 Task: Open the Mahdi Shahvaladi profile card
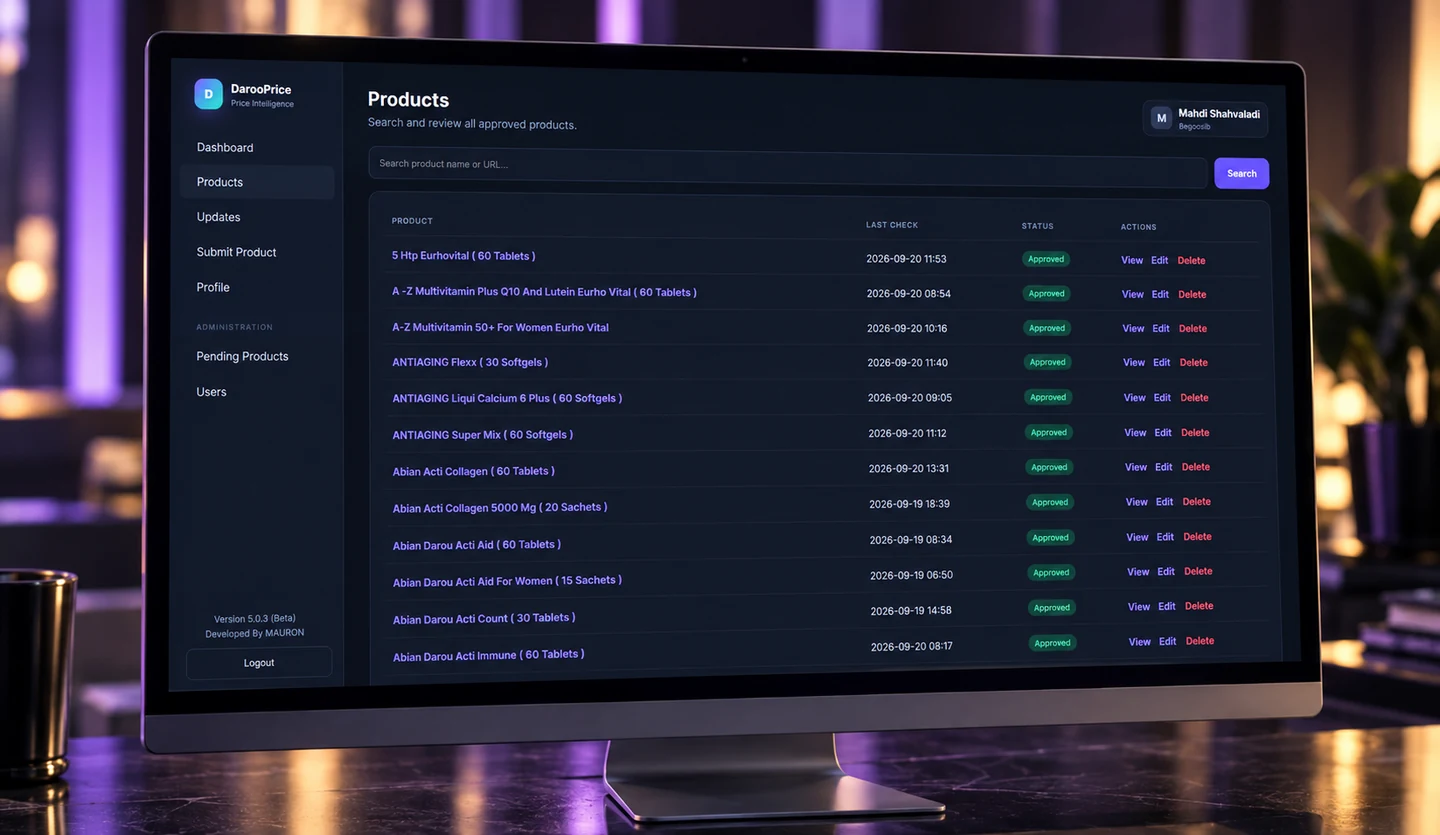(1205, 119)
